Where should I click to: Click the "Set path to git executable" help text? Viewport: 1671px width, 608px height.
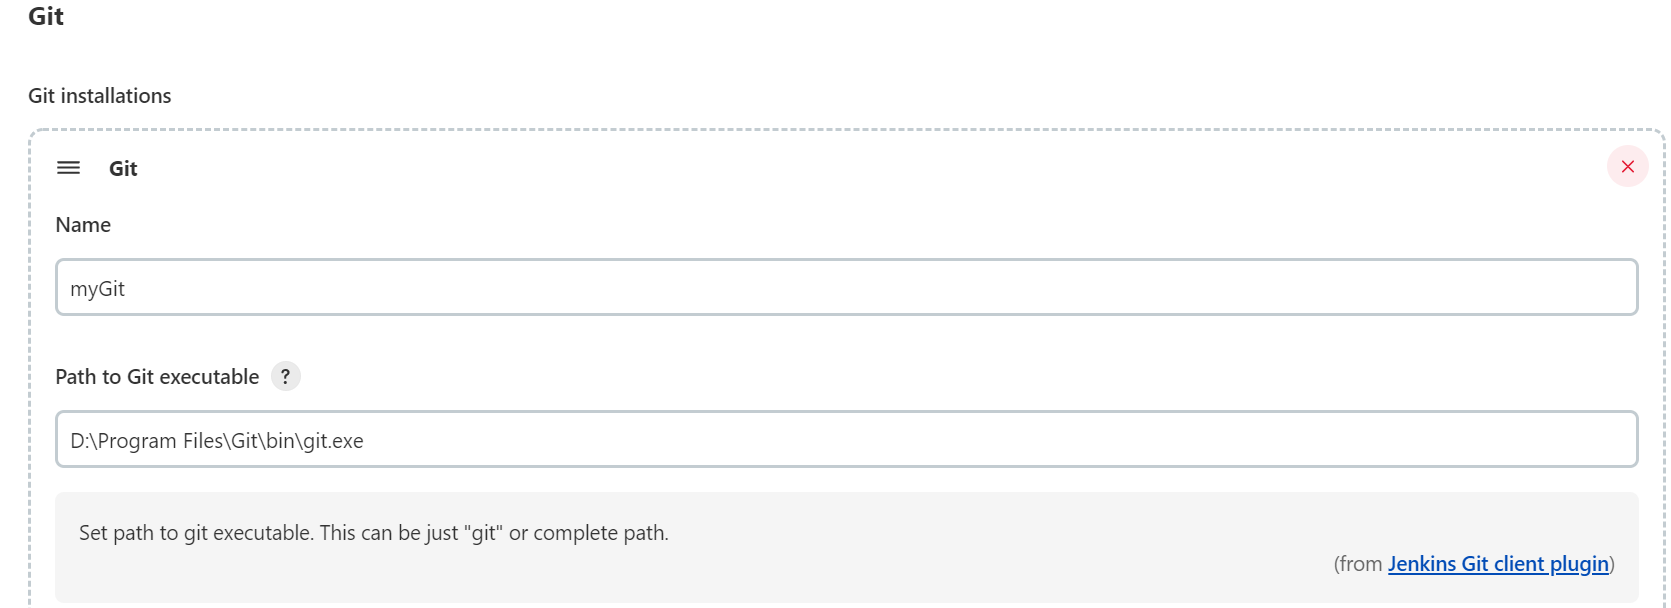tap(196, 533)
